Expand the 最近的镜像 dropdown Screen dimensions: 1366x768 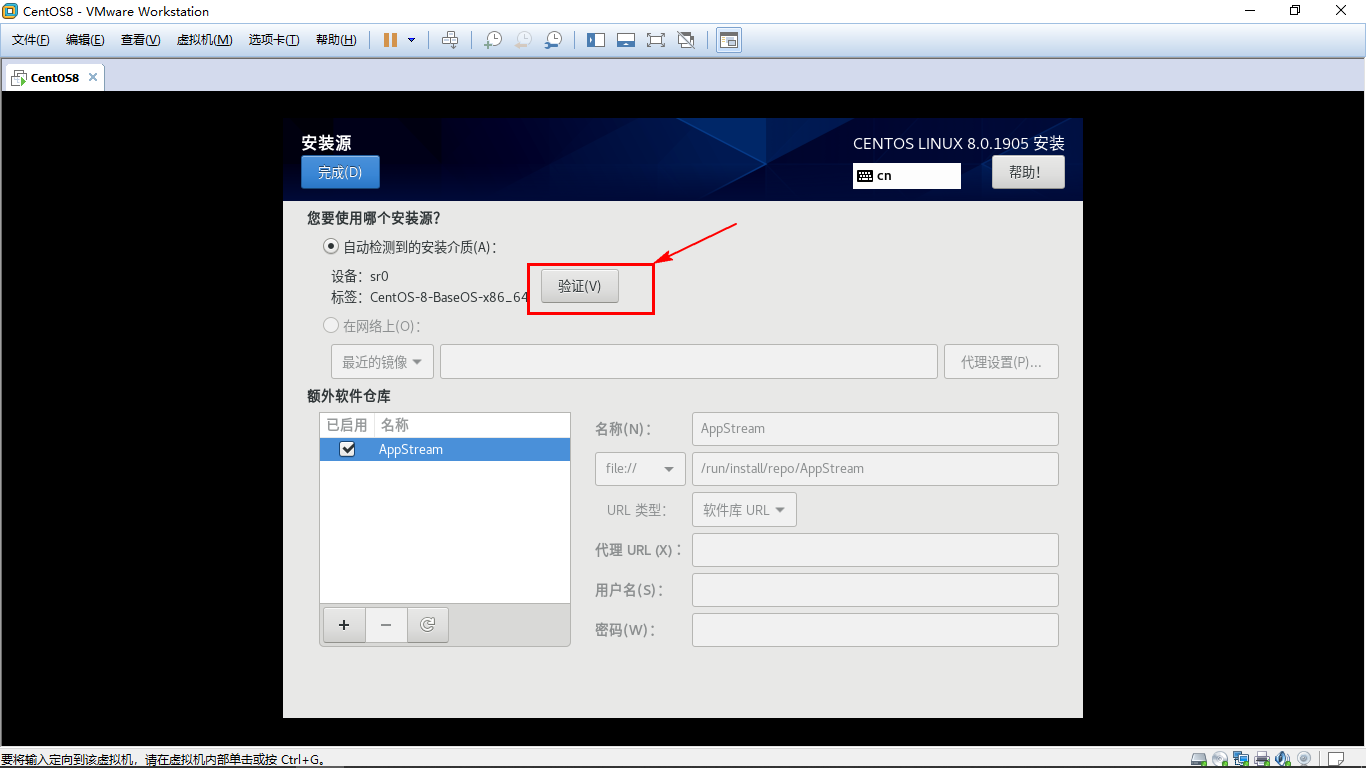[382, 362]
